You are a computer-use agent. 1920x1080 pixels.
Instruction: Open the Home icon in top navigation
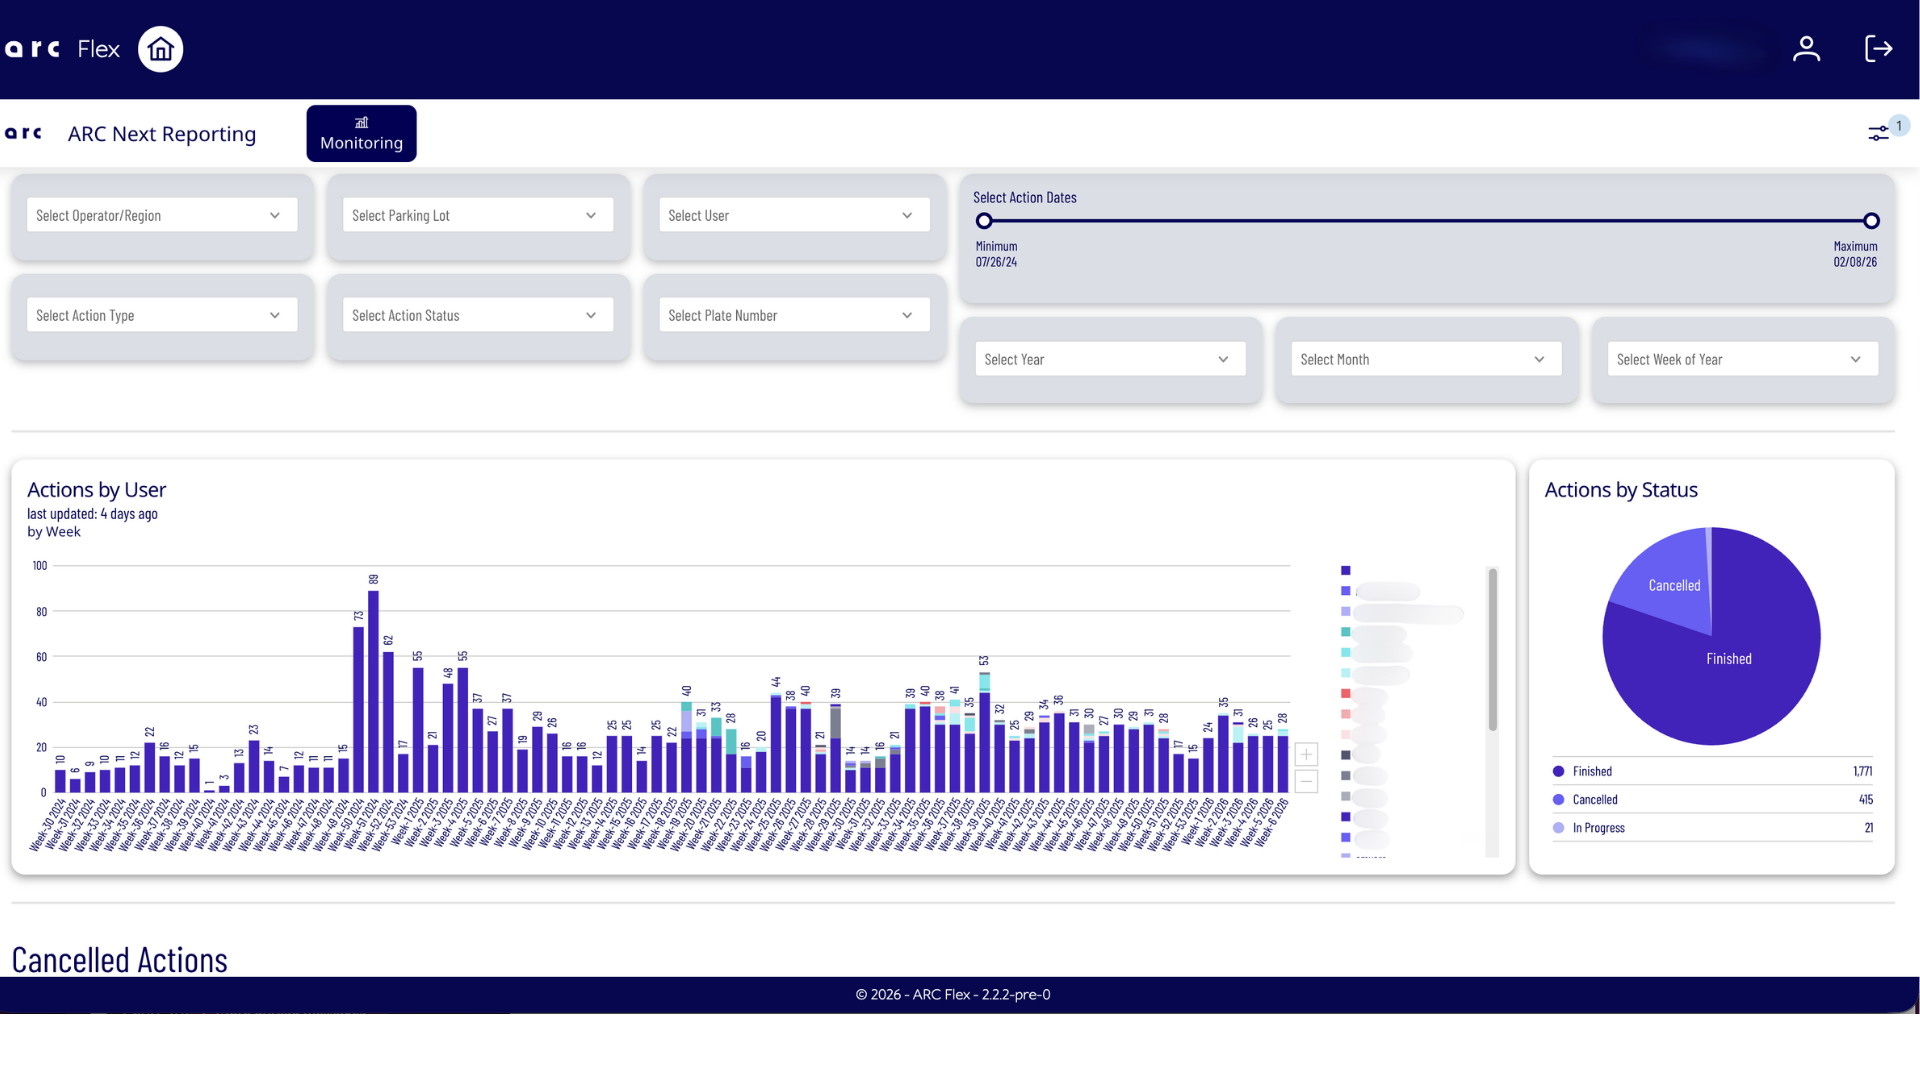160,48
